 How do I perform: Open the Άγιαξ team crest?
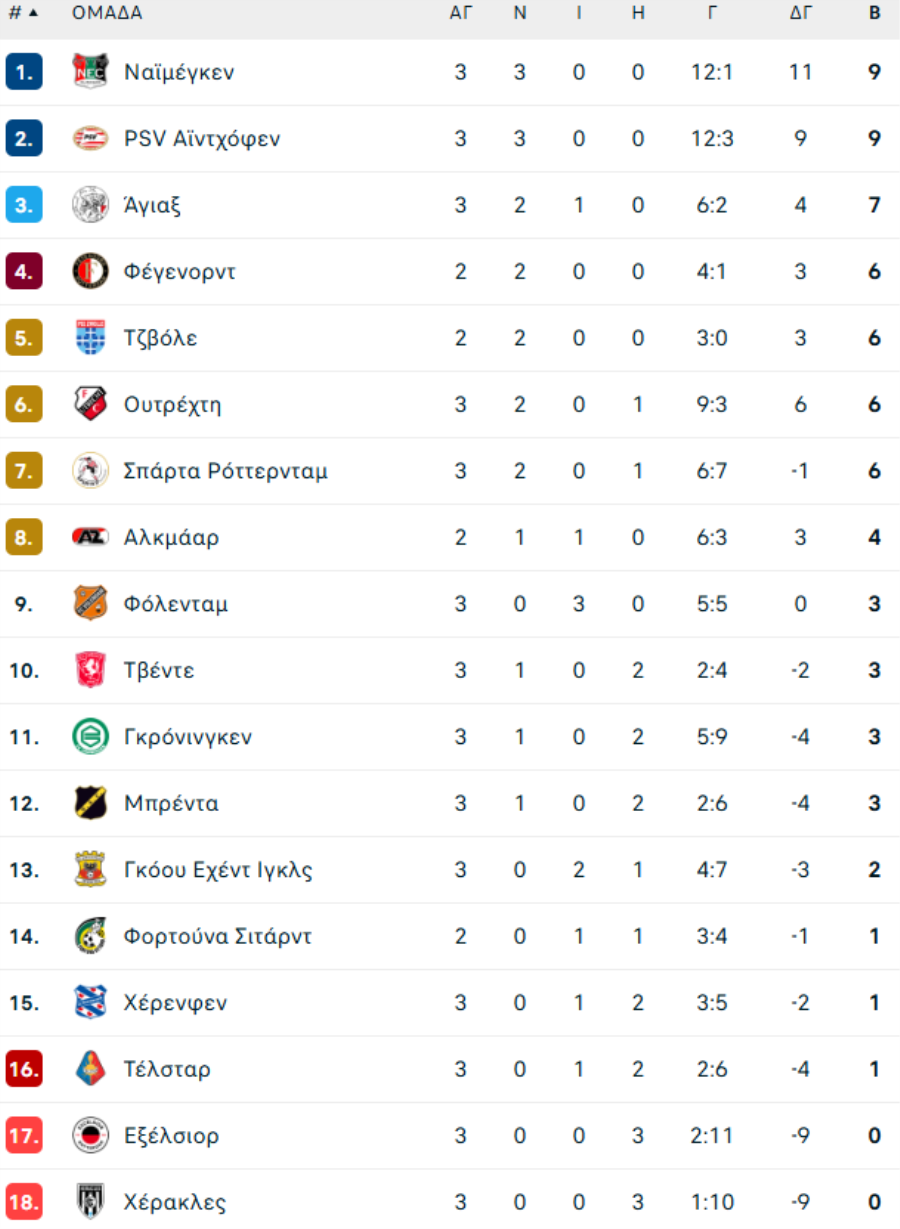90,205
